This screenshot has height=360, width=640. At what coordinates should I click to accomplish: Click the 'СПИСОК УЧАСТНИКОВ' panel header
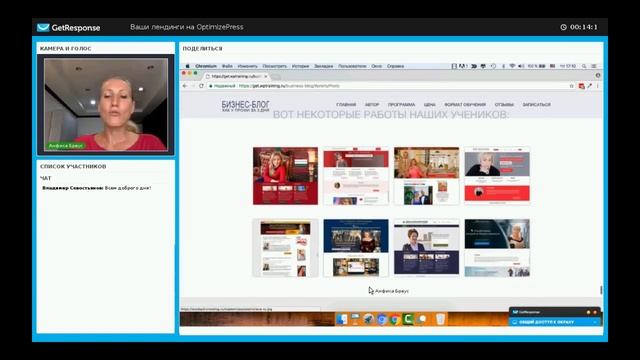coord(73,167)
